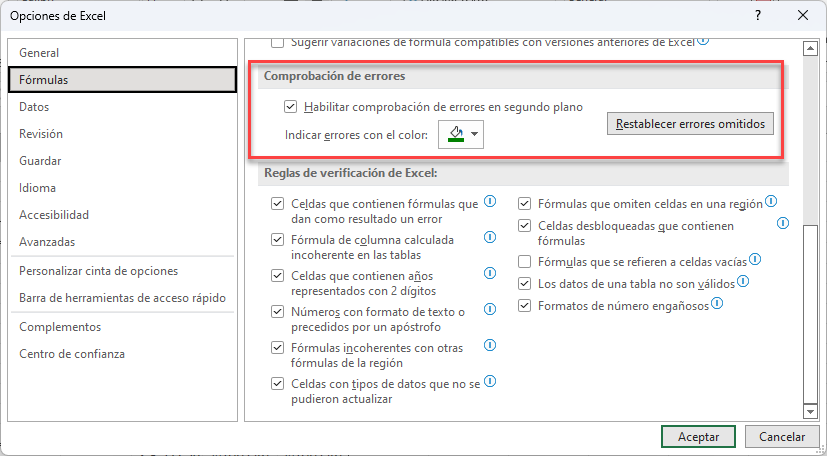Uncheck 'Los datos de una tabla no son válidos'
The height and width of the screenshot is (456, 827).
[524, 284]
